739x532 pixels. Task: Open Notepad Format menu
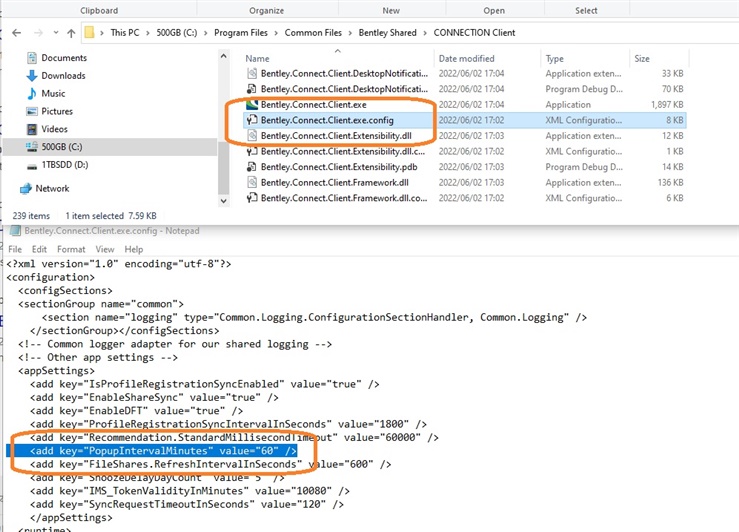coord(71,249)
